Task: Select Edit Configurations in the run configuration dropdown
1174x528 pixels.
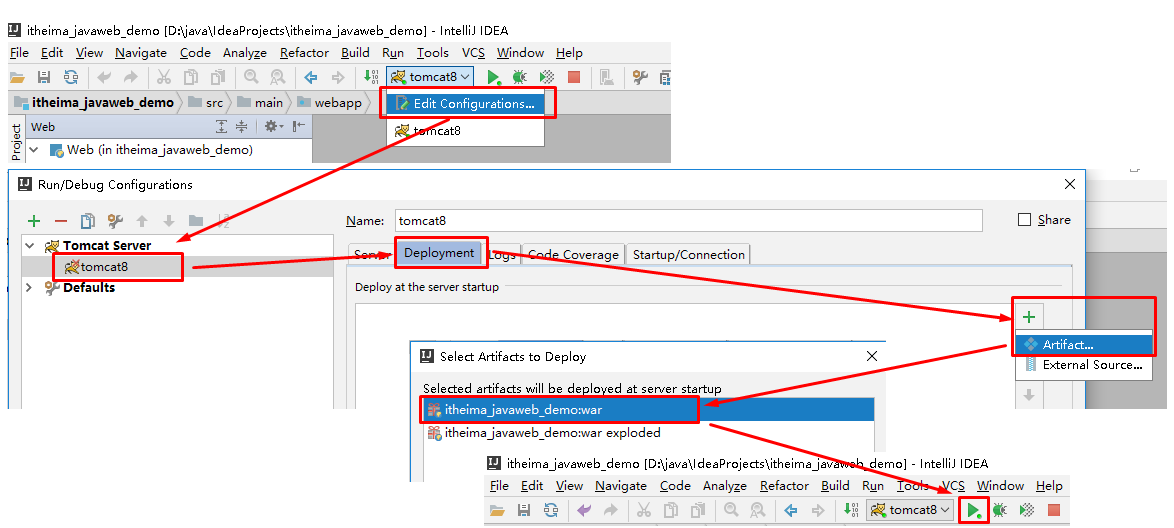Action: (x=465, y=103)
